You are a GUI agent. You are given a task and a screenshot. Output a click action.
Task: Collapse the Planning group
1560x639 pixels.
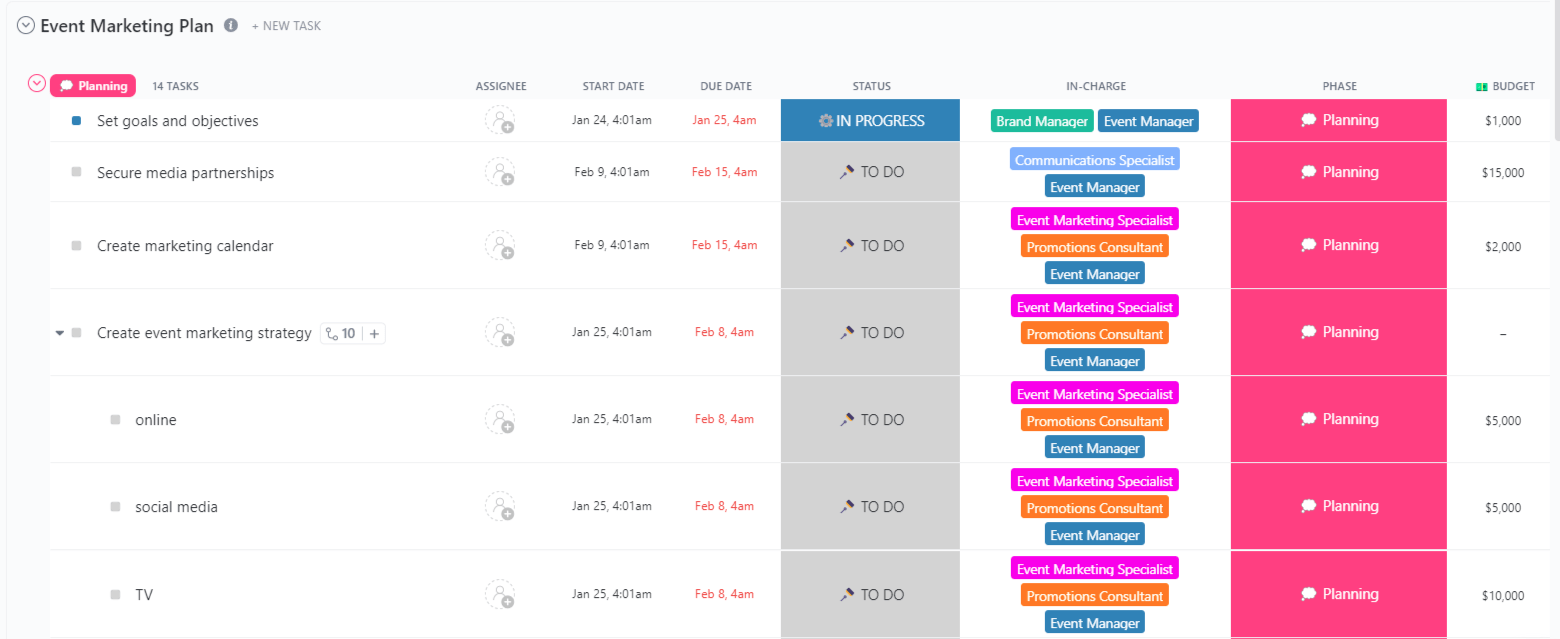[x=37, y=85]
